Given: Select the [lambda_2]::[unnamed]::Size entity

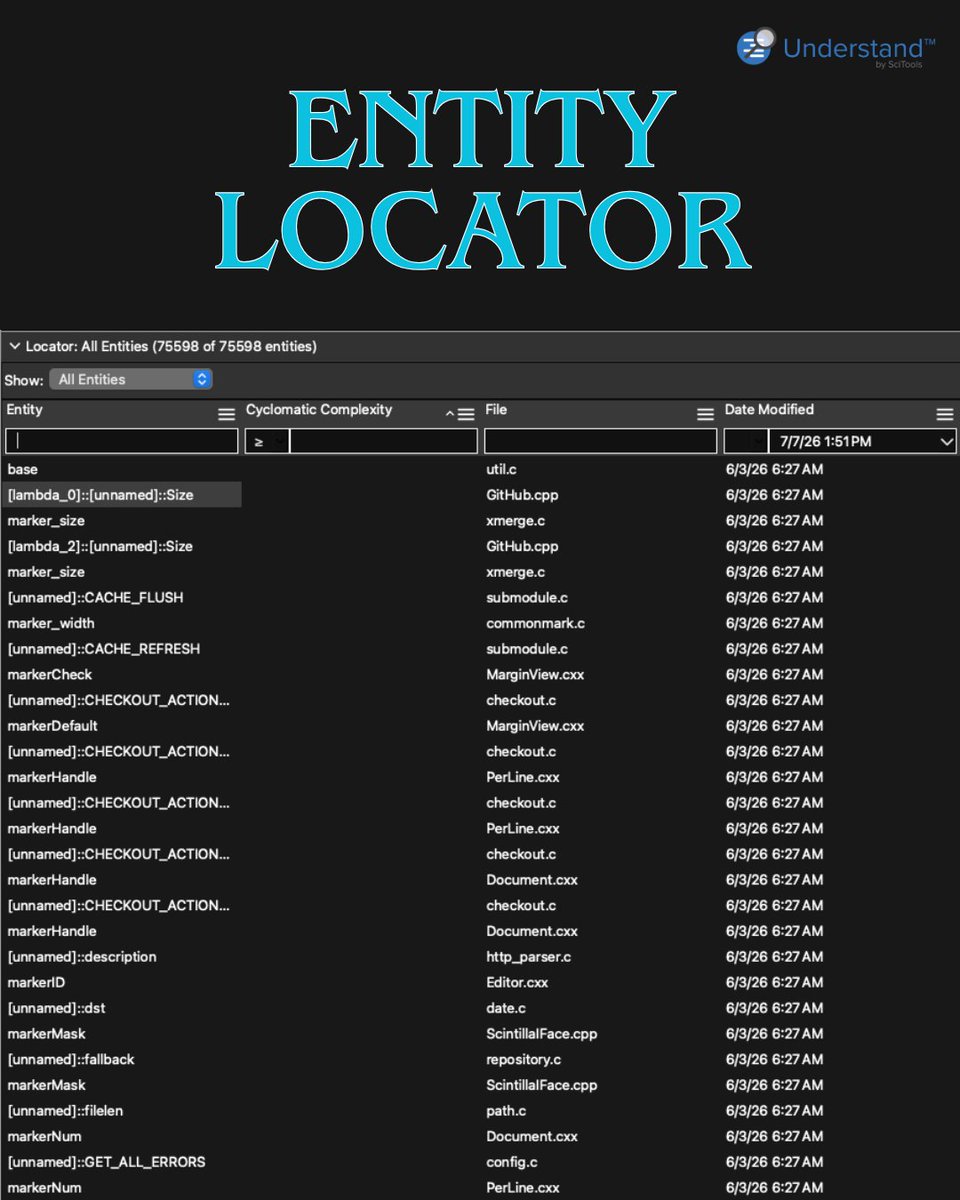Looking at the screenshot, I should click(x=100, y=546).
